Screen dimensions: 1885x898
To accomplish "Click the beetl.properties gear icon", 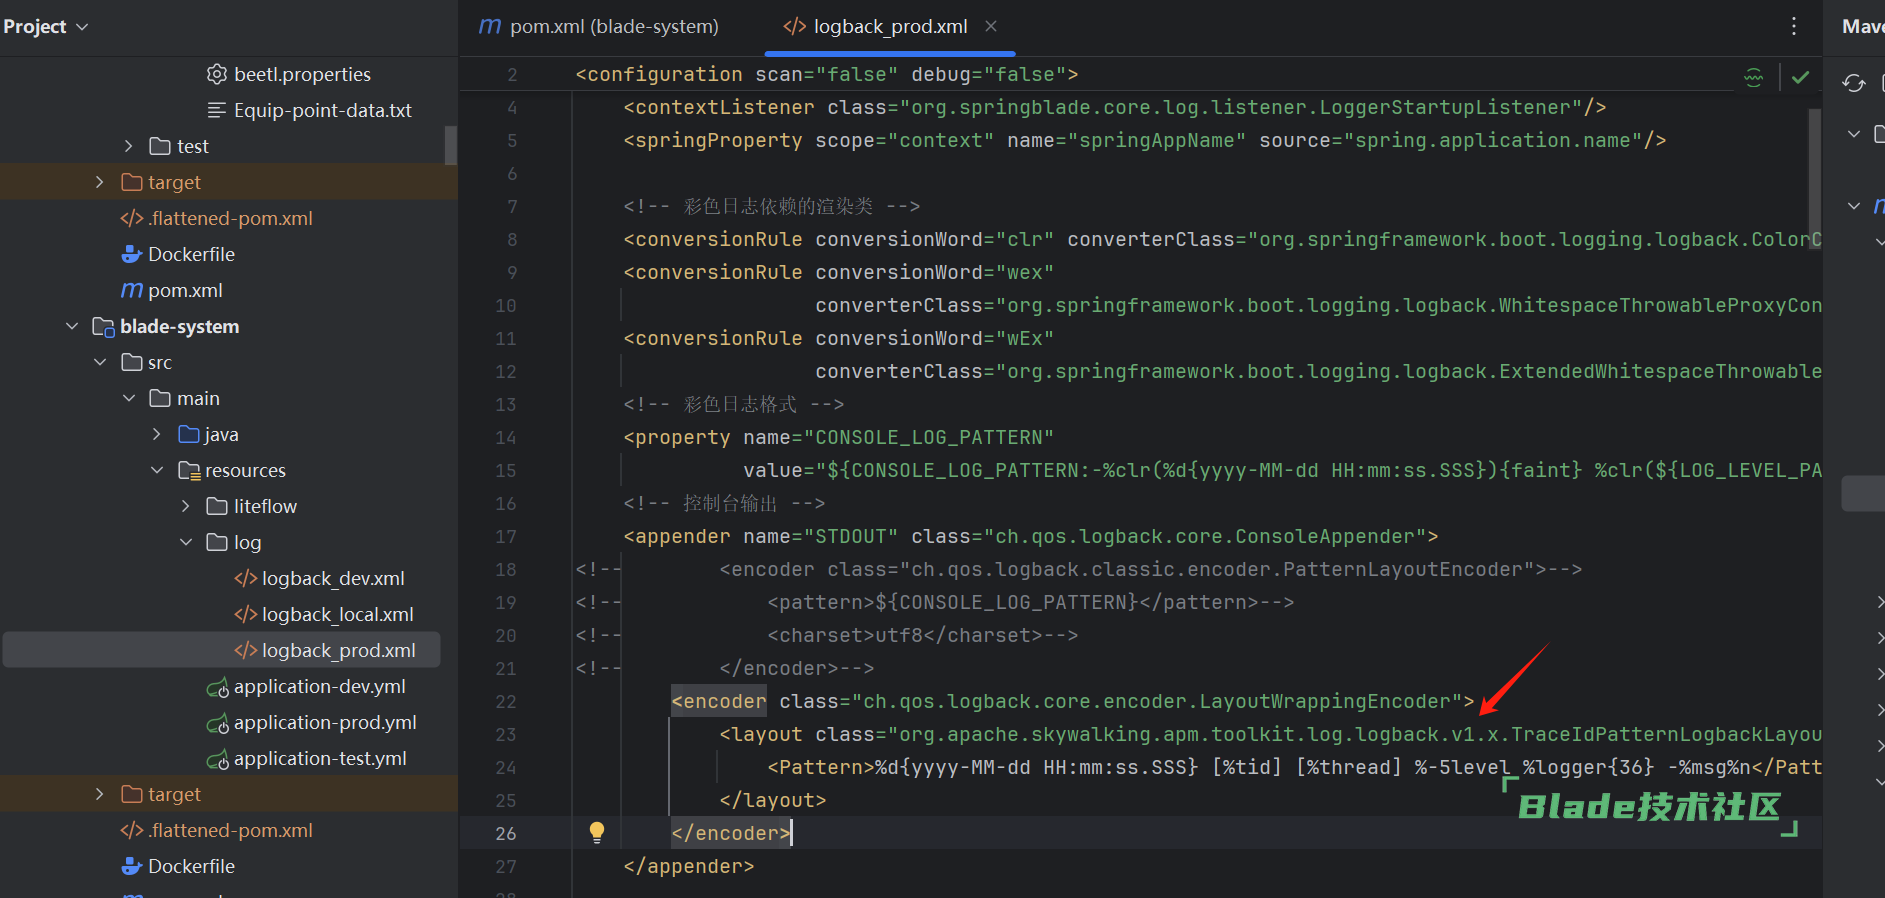I will [217, 74].
